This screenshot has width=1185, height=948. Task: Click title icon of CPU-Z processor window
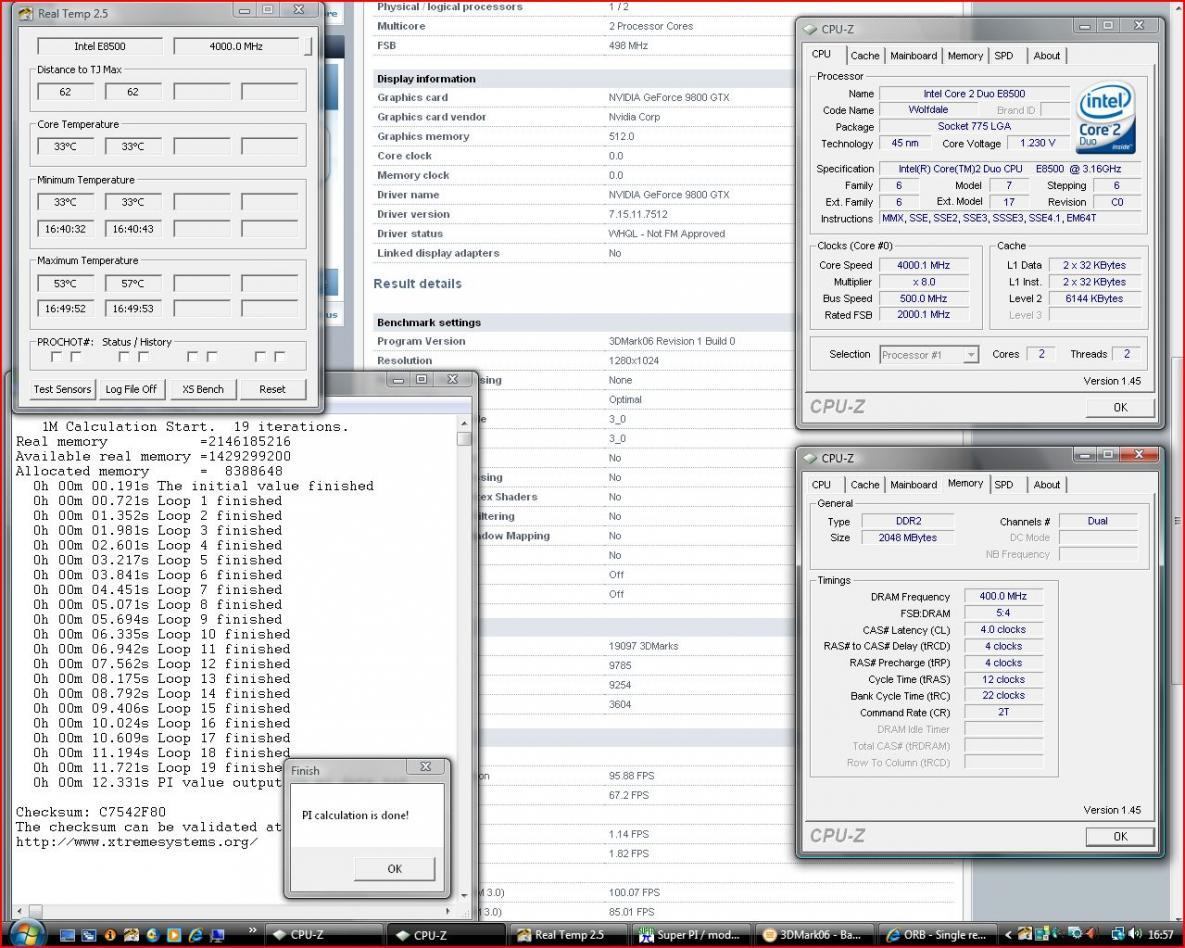pos(810,29)
